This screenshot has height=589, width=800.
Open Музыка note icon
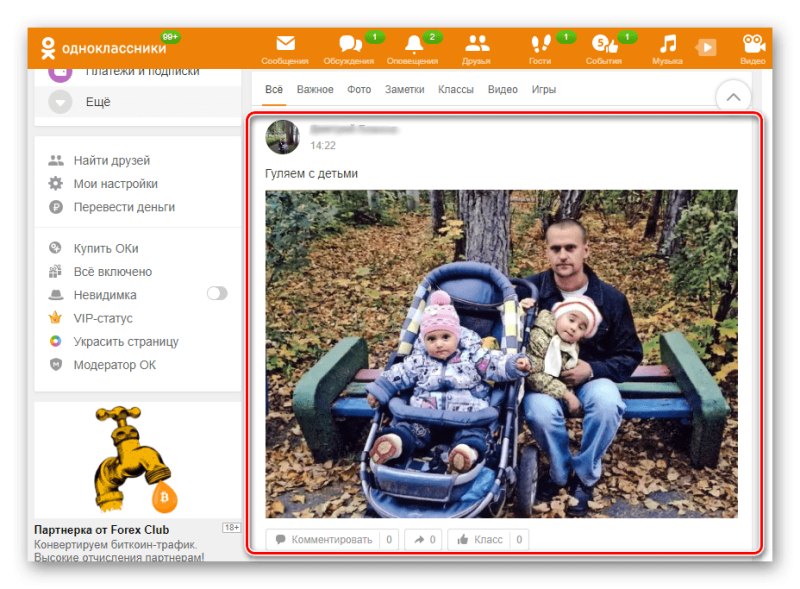668,44
